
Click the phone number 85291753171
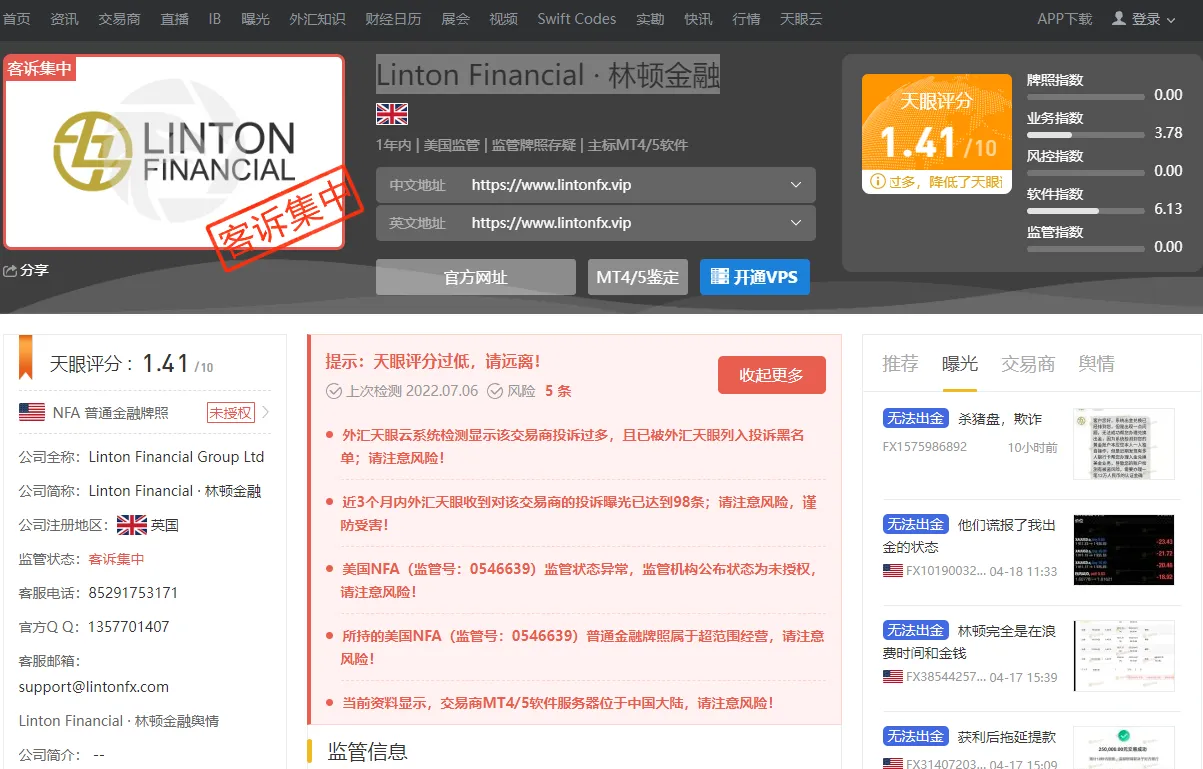[133, 593]
